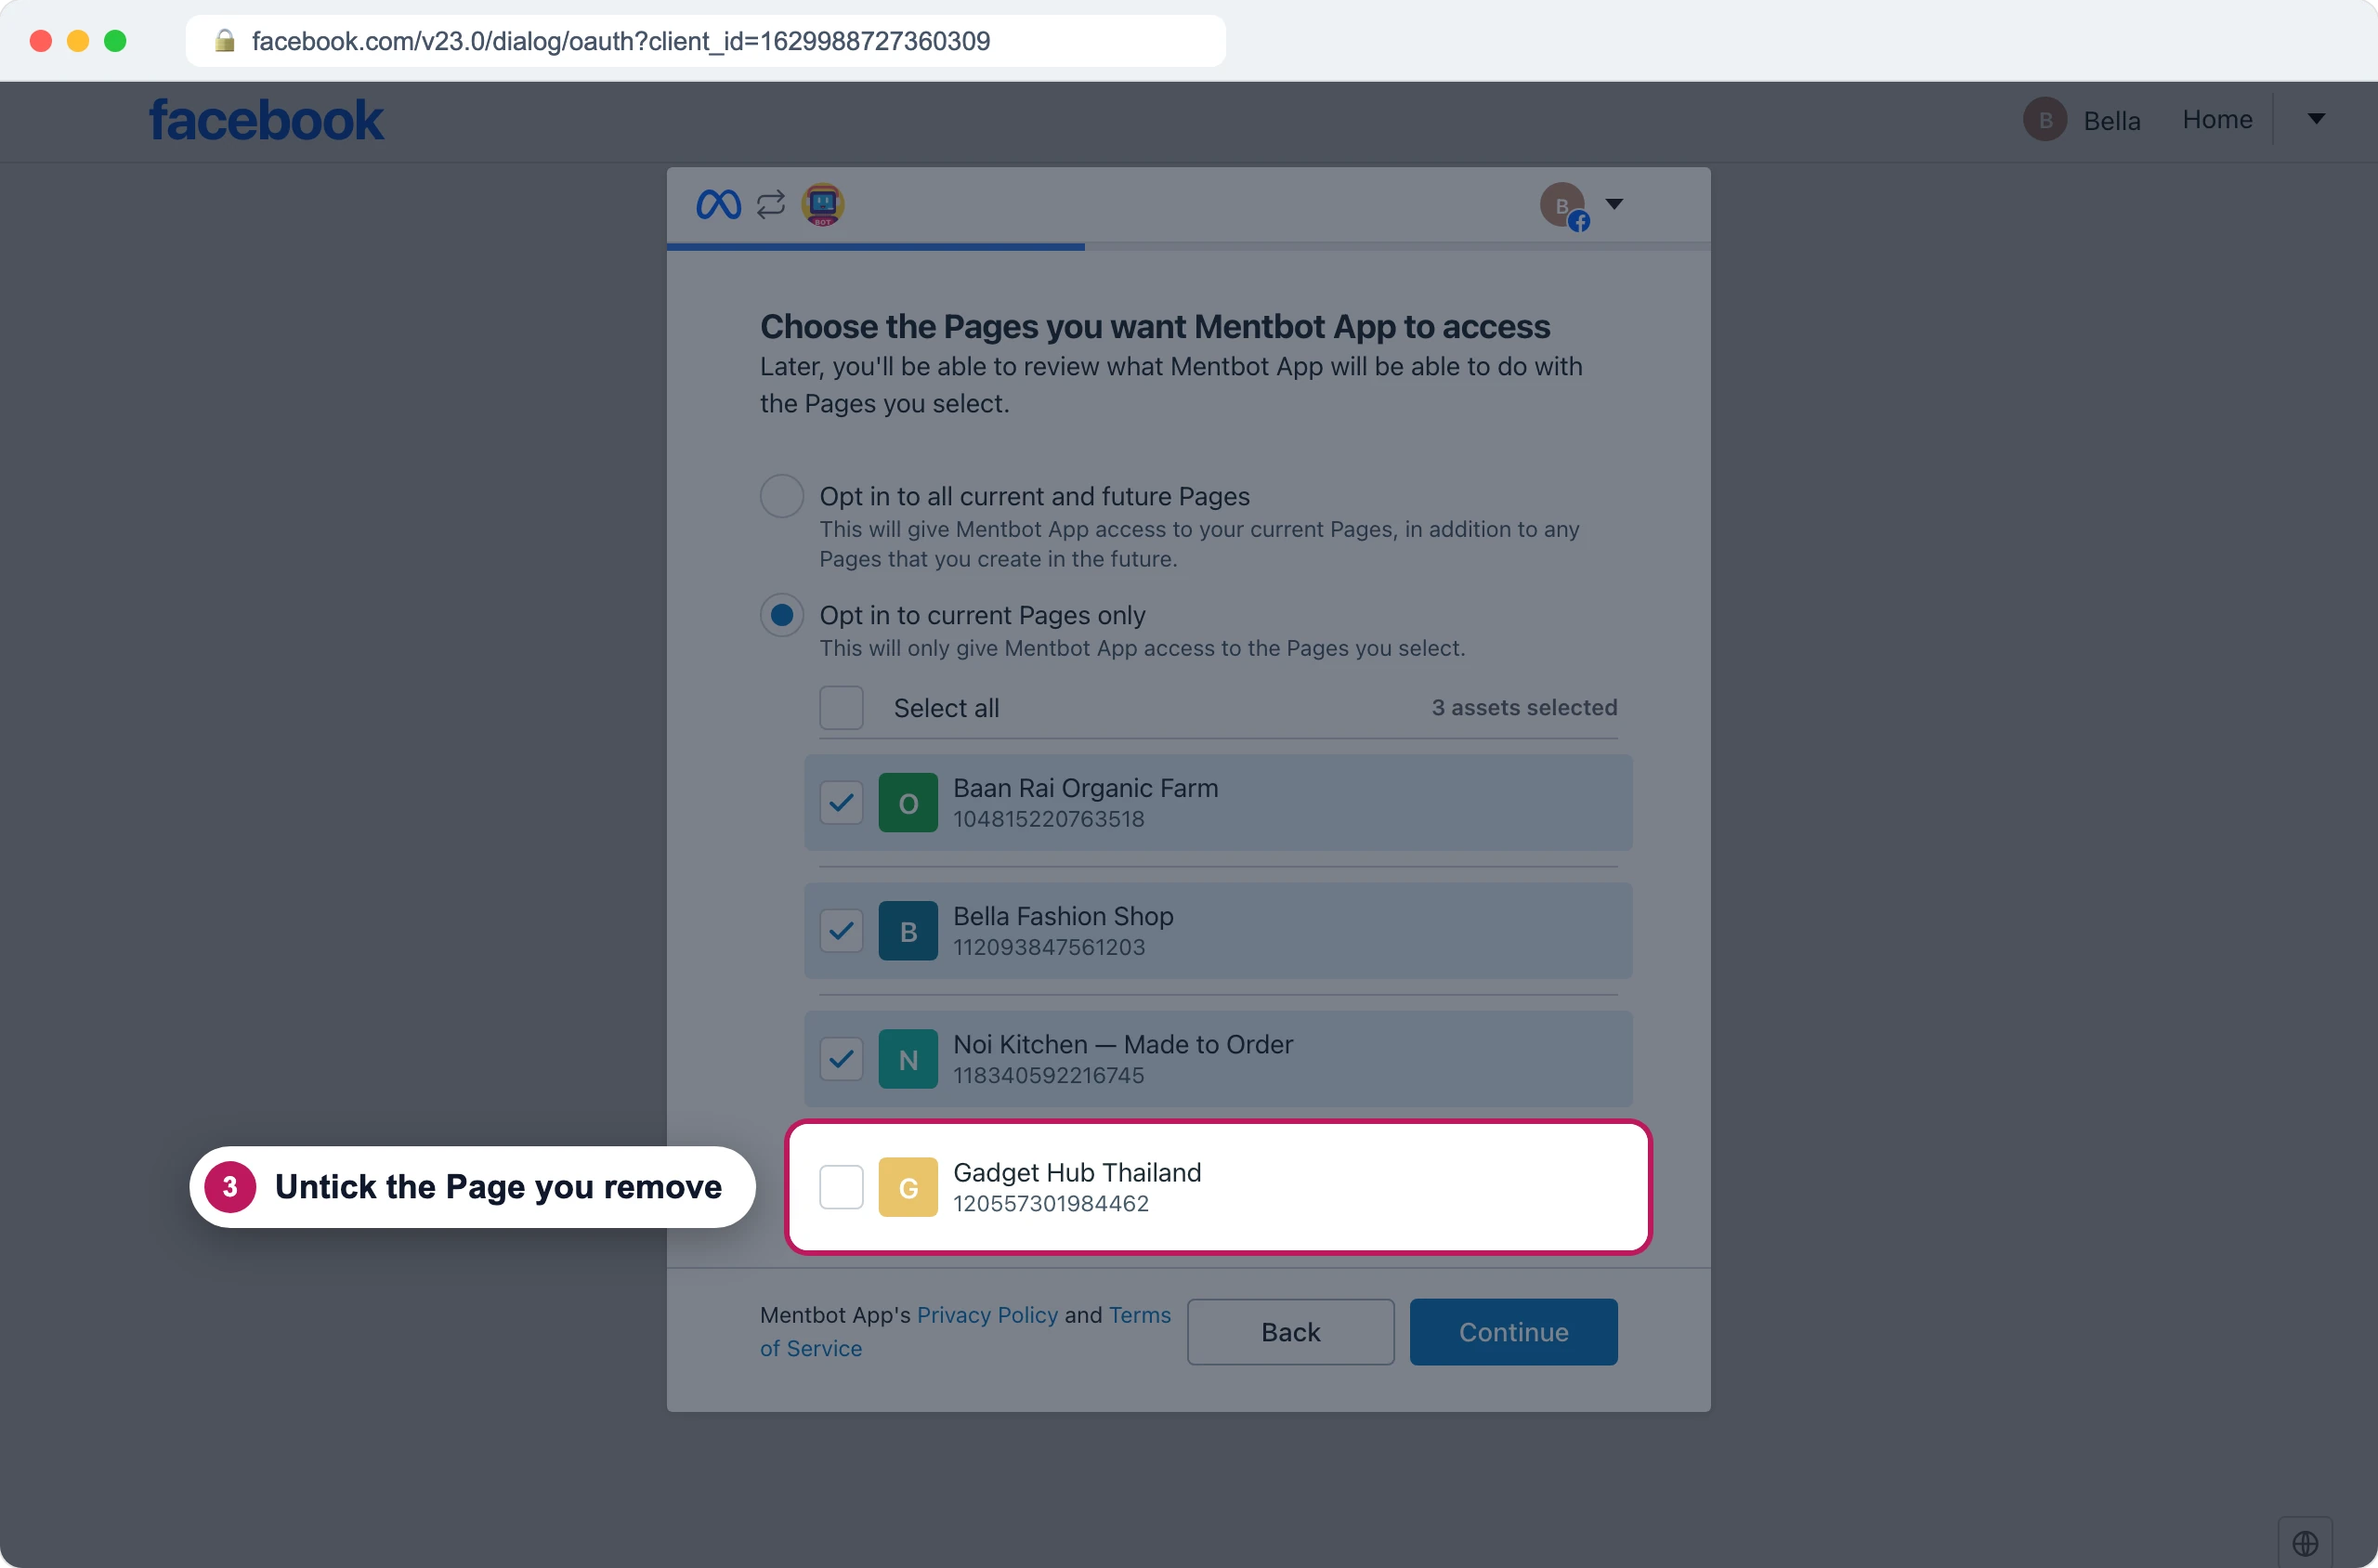The height and width of the screenshot is (1568, 2378).
Task: Click the teal N page avatar
Action: [x=908, y=1059]
